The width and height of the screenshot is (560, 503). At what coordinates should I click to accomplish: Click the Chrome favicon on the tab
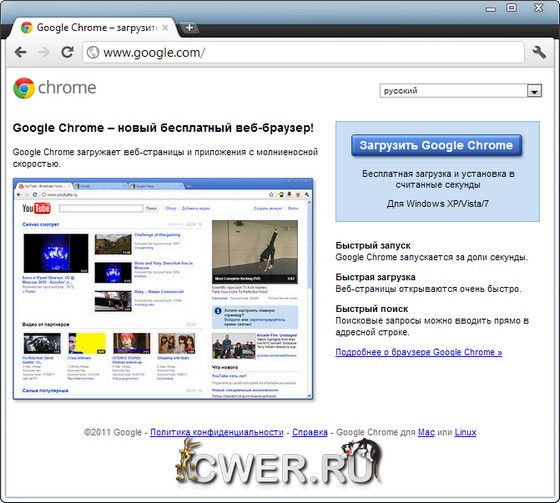pyautogui.click(x=26, y=28)
